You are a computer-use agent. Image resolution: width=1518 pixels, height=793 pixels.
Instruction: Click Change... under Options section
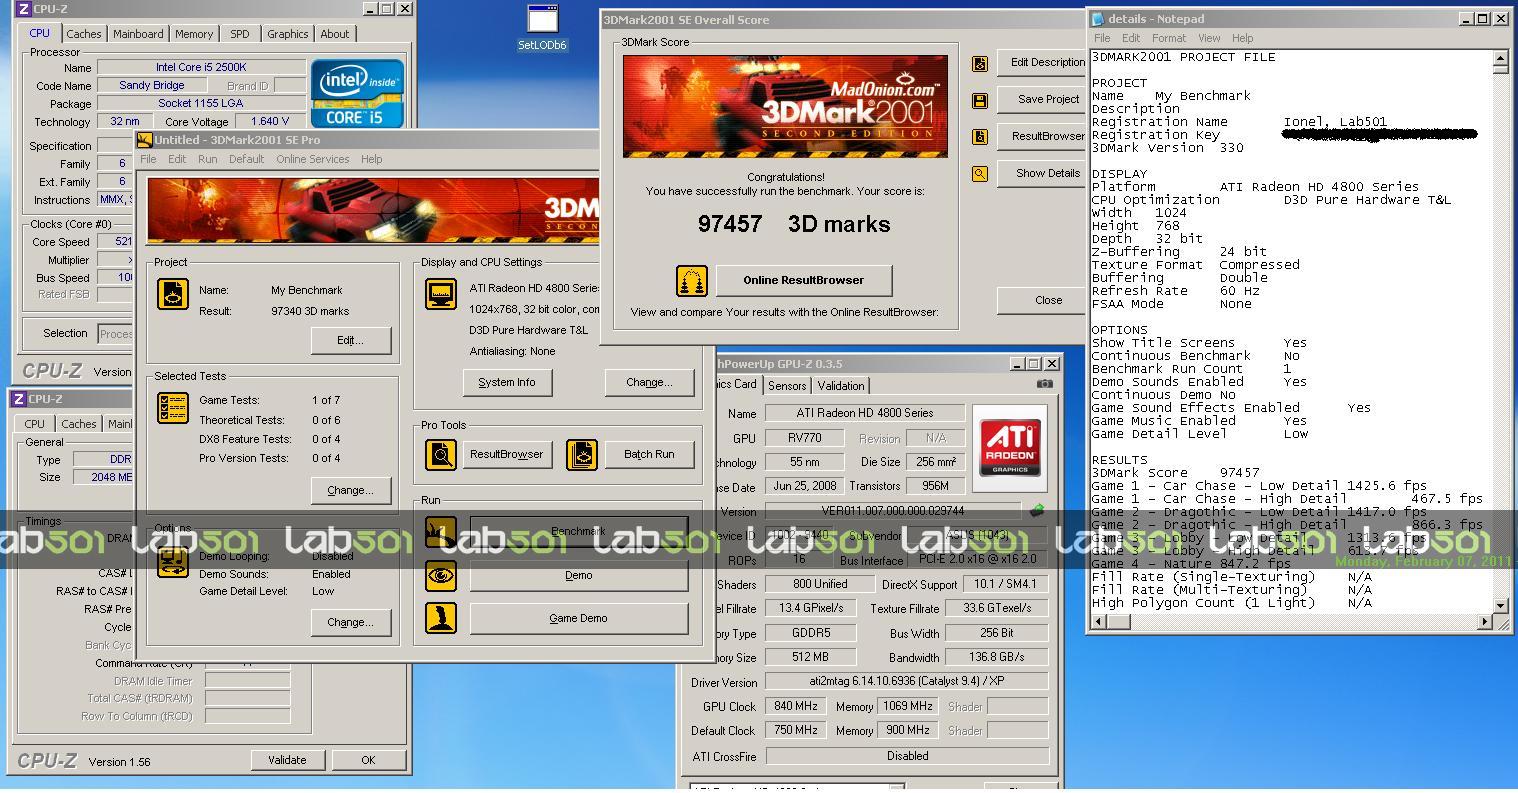pos(350,622)
